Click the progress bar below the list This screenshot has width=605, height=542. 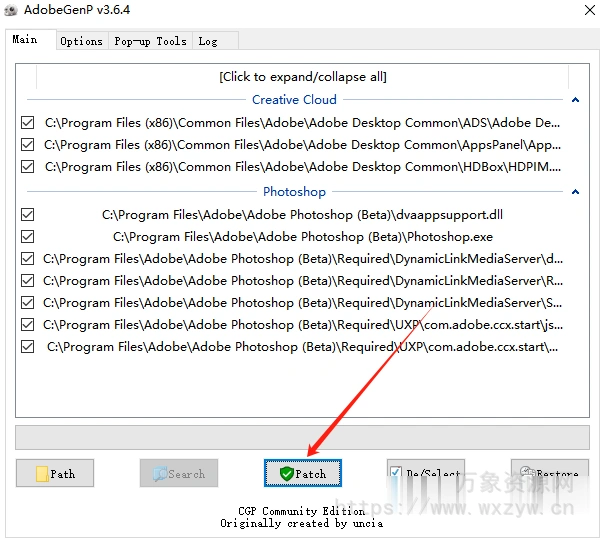pyautogui.click(x=302, y=437)
